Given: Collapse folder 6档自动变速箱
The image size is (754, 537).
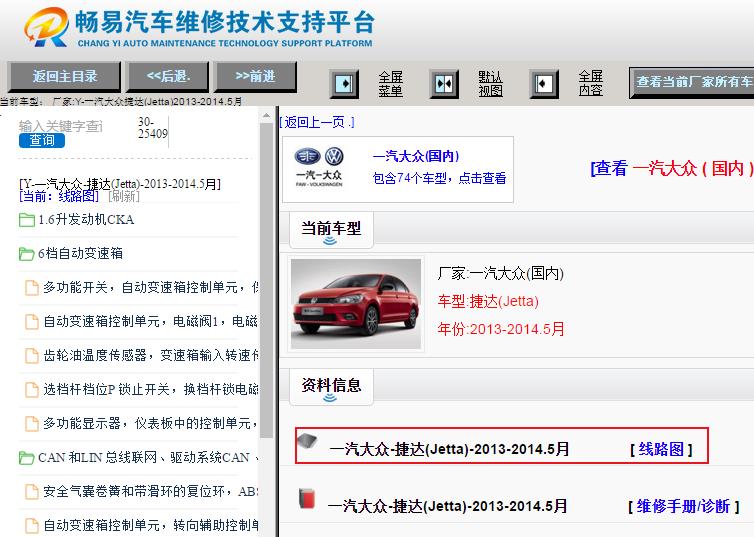Looking at the screenshot, I should click(80, 253).
